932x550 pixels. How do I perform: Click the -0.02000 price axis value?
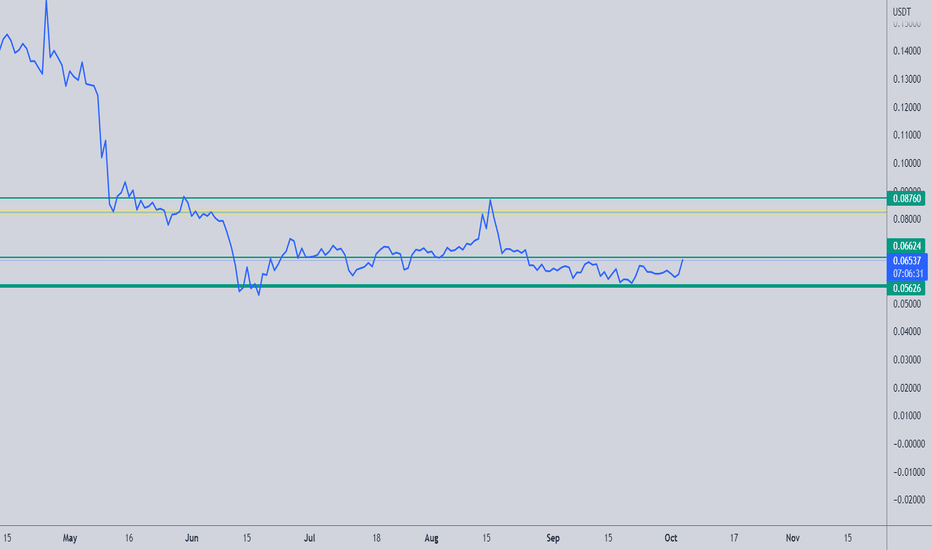tap(908, 500)
